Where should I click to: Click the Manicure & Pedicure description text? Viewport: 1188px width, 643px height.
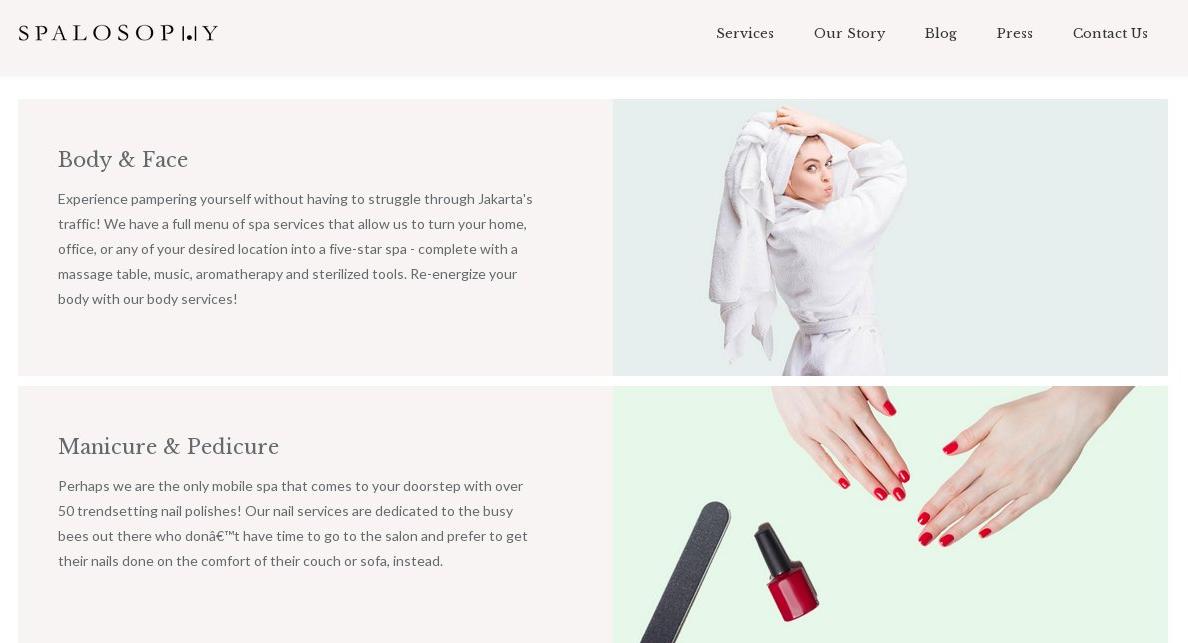[292, 523]
